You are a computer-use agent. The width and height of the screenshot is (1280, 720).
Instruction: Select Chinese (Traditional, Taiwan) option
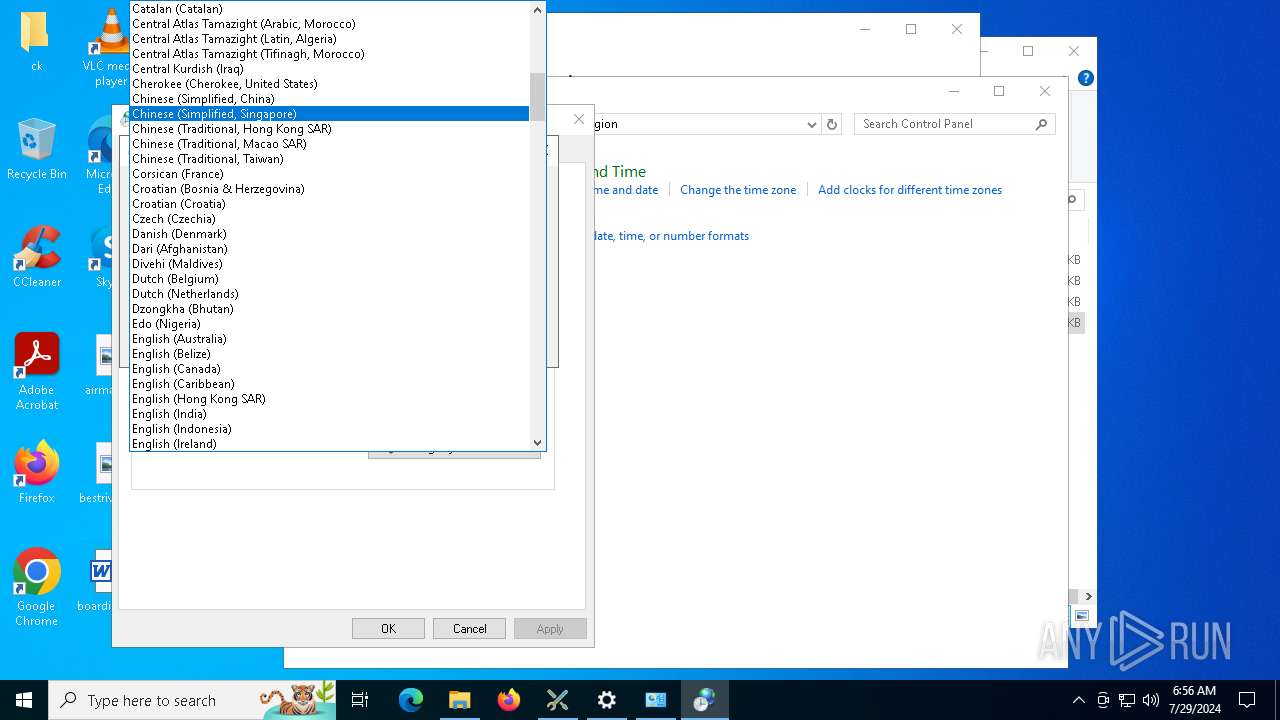[329, 159]
